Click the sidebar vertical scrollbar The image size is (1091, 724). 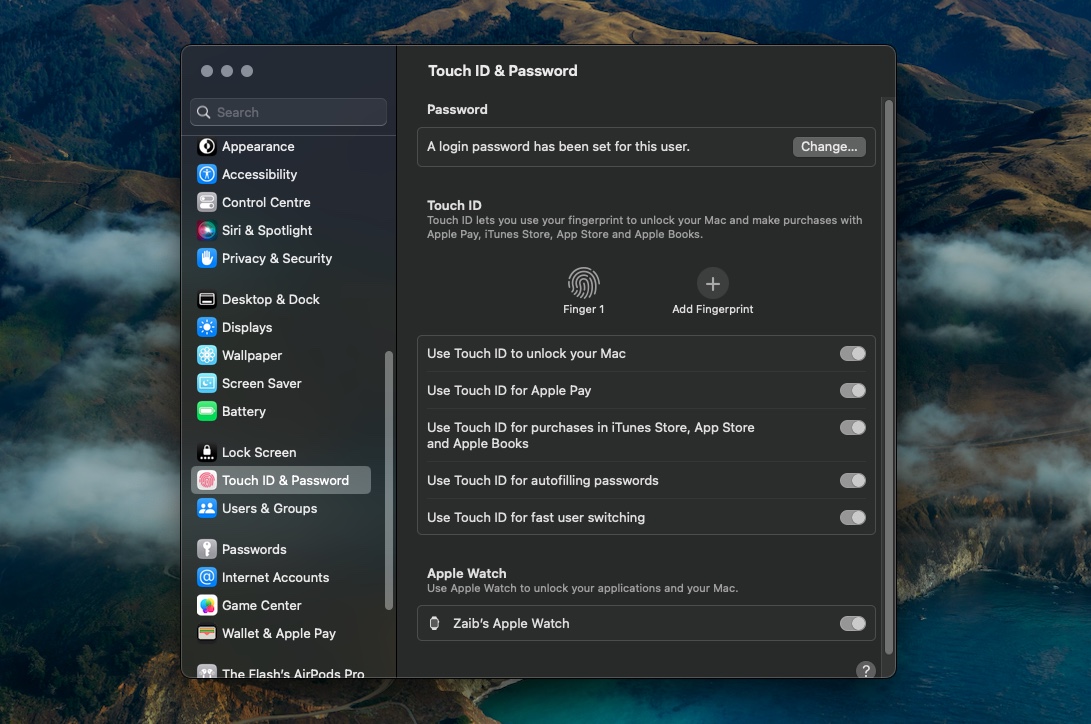coord(389,480)
